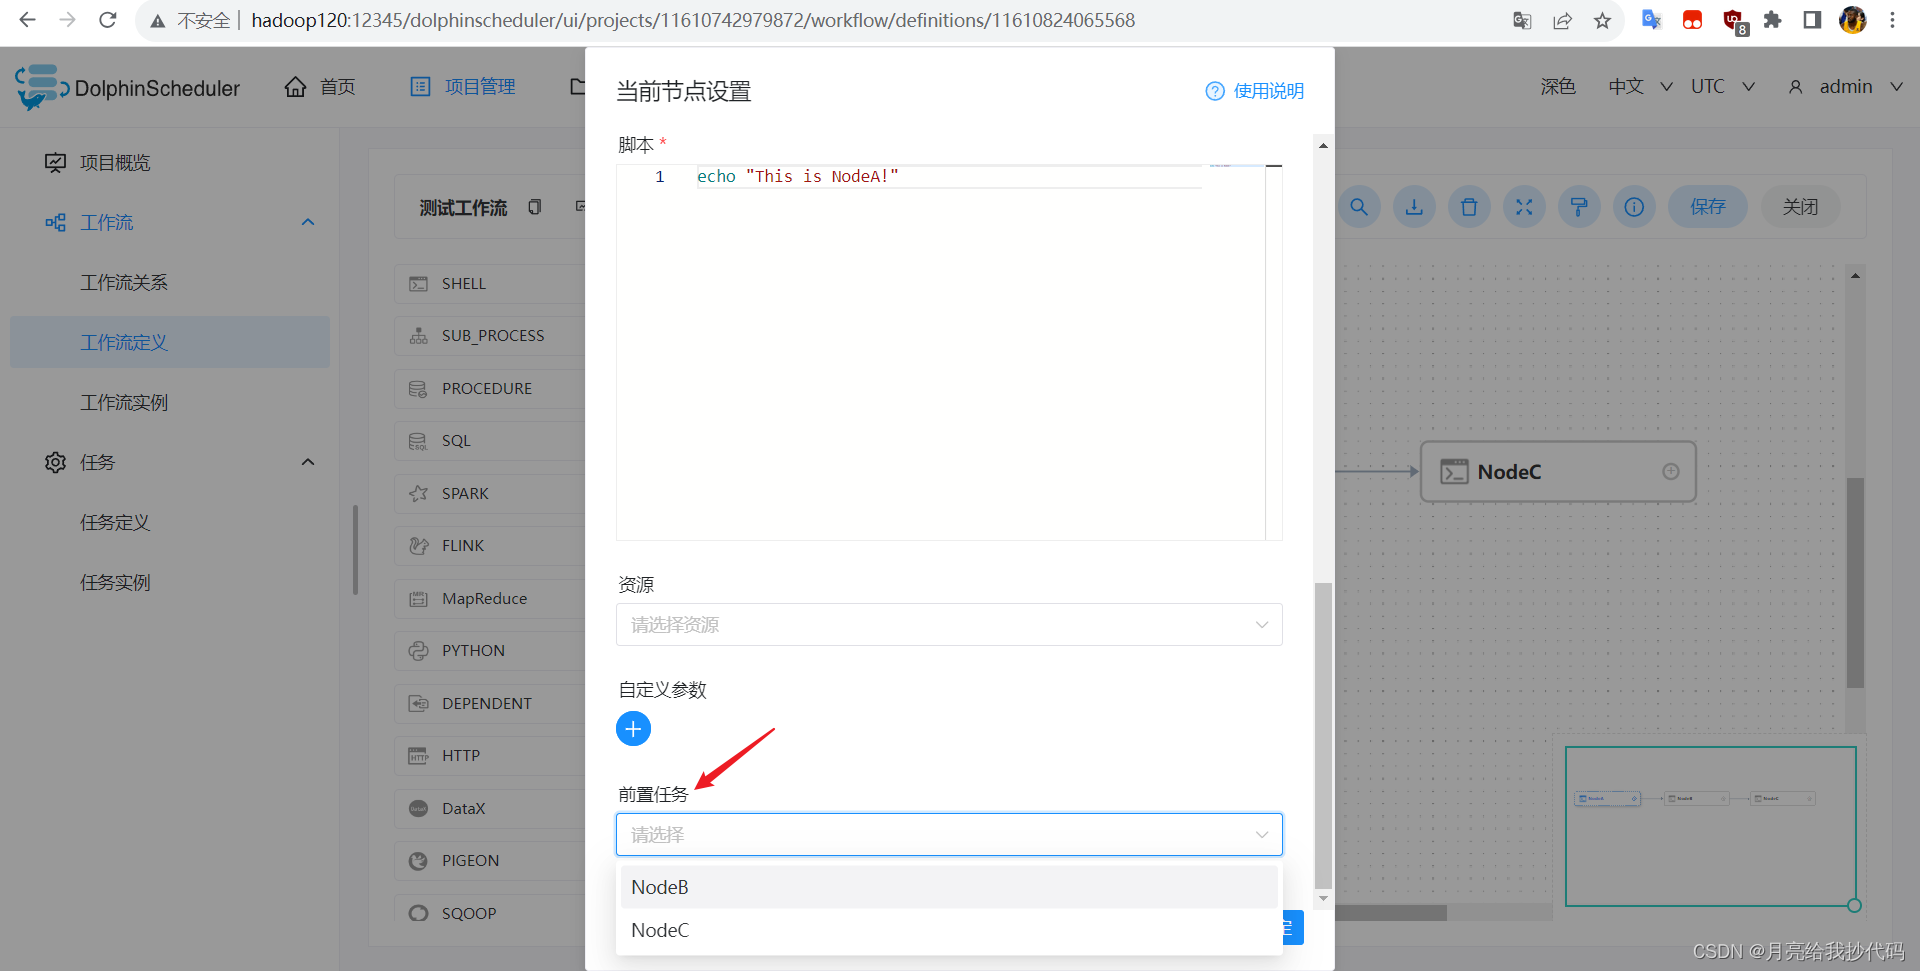Viewport: 1920px width, 971px height.
Task: Click the DolphinScheduler logo
Action: click(x=128, y=88)
